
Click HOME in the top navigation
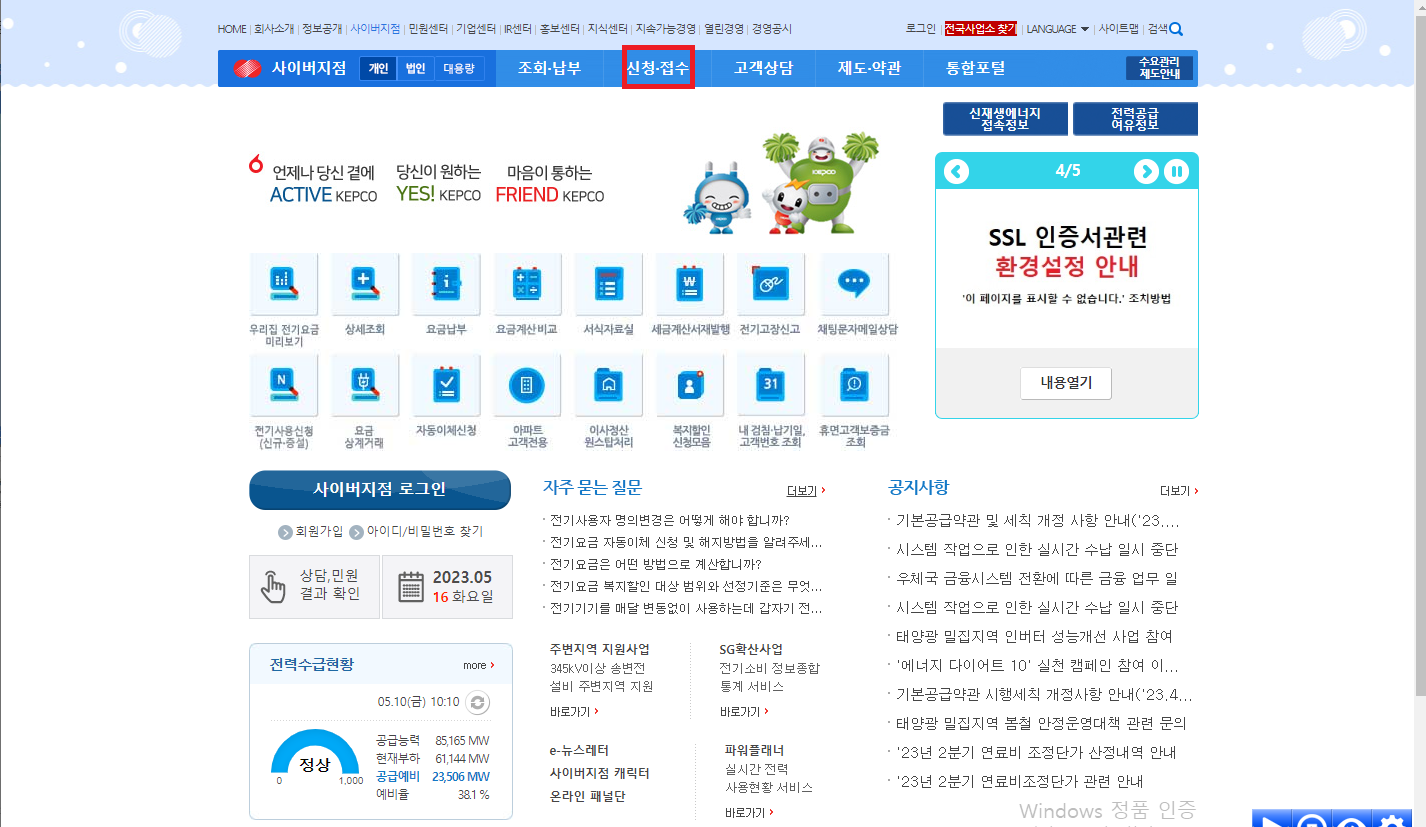(x=232, y=29)
